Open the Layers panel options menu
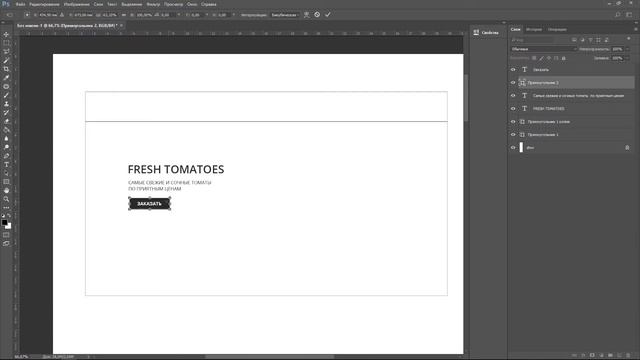 pyautogui.click(x=636, y=29)
